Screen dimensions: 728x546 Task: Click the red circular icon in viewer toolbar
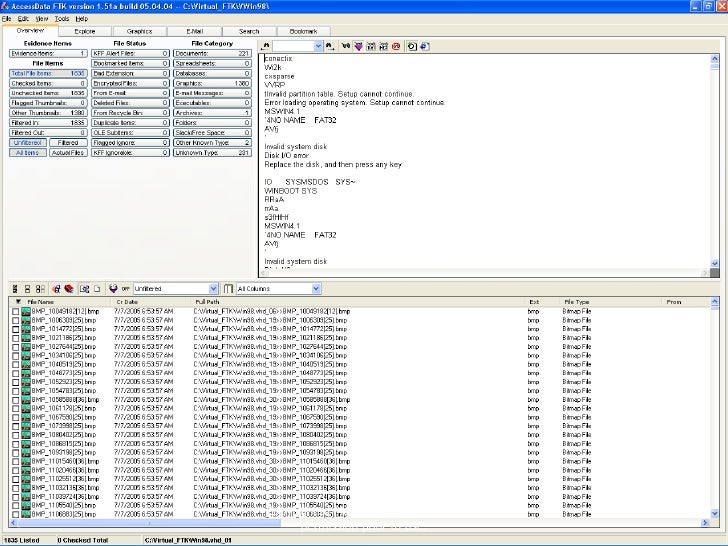click(396, 46)
